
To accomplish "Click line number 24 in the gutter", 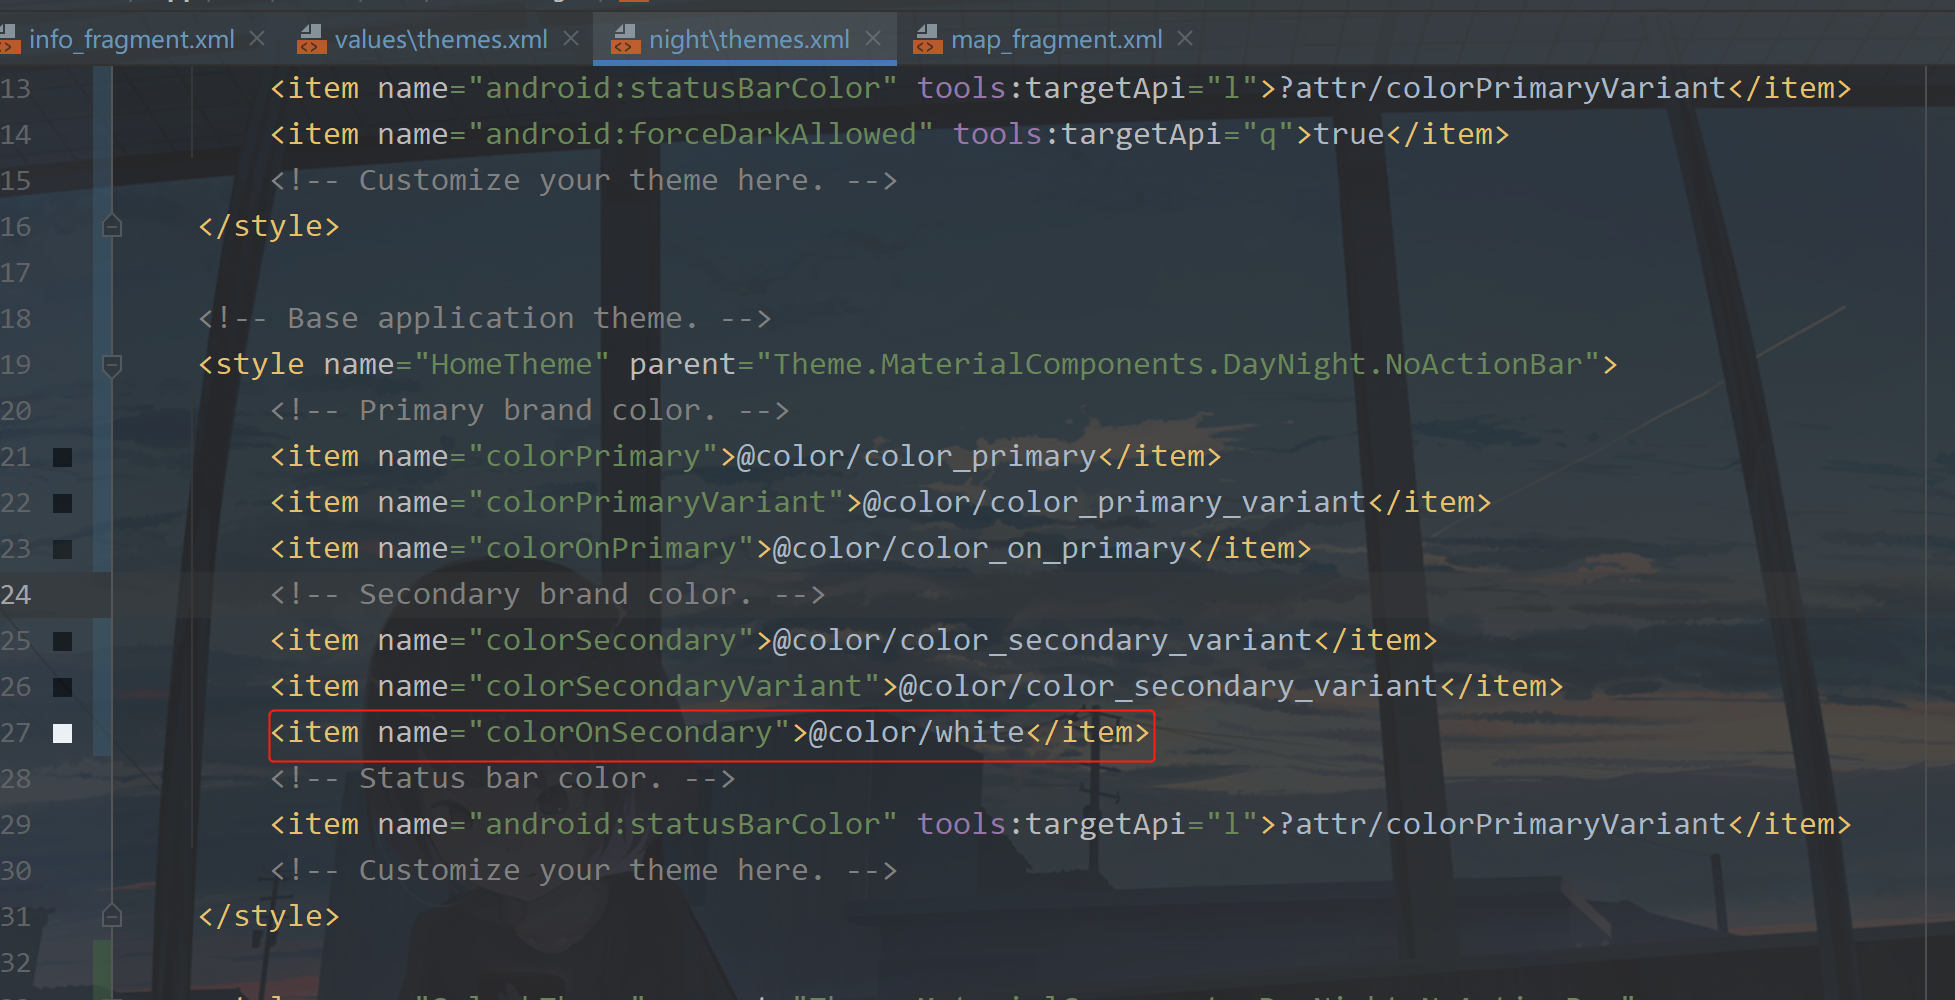I will coord(16,595).
